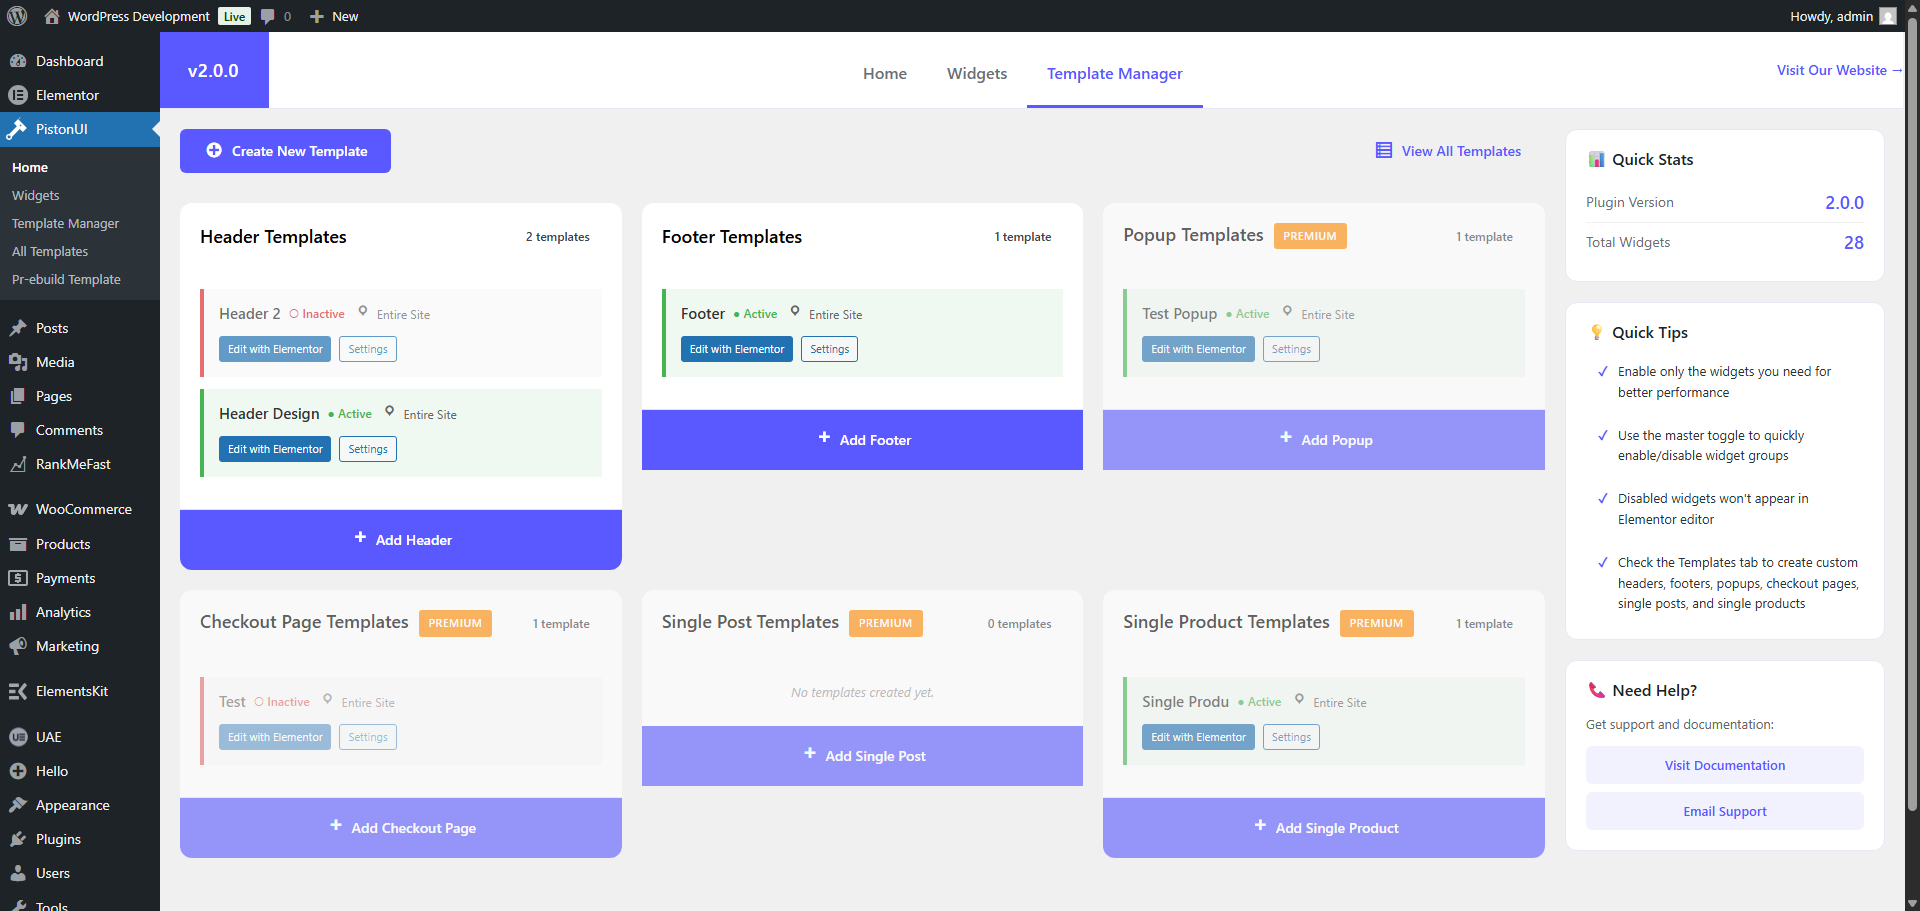Screen dimensions: 1920x911
Task: Open Dashboard from the sidebar icon
Action: click(x=18, y=61)
